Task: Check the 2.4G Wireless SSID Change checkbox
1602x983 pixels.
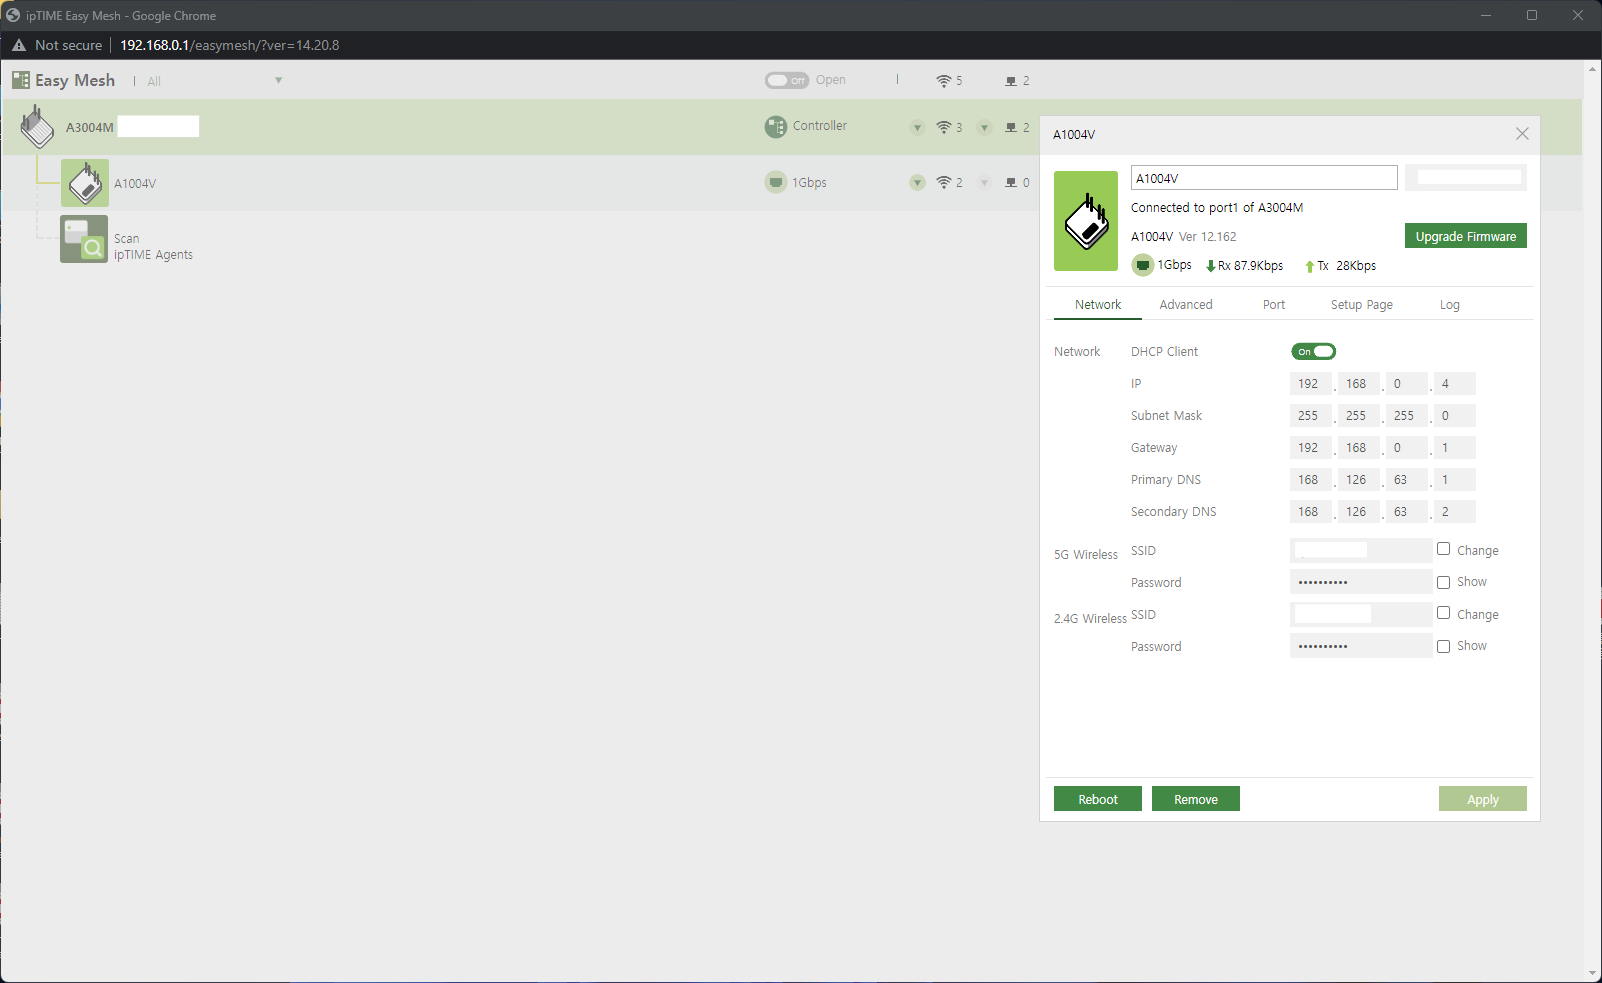Action: [1443, 613]
